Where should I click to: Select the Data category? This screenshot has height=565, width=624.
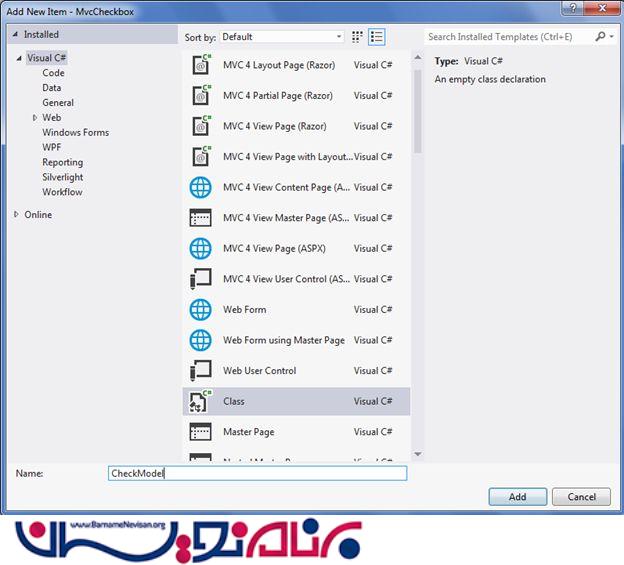(52, 88)
